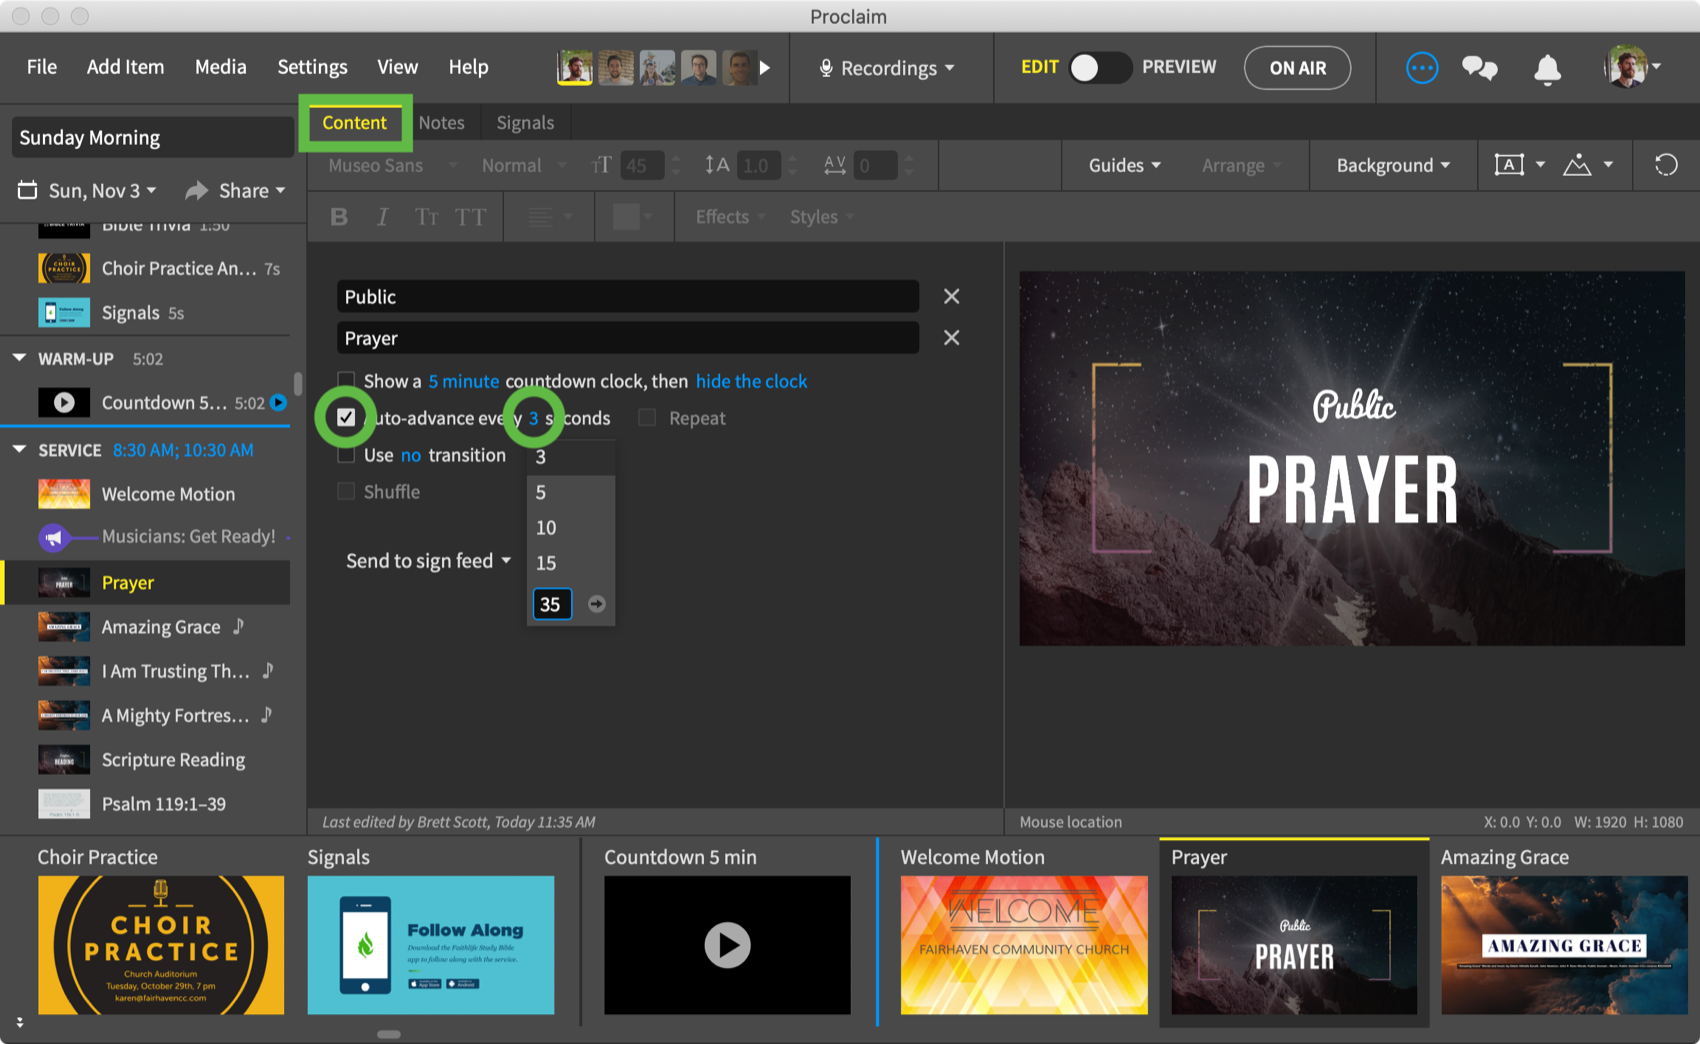Viewport: 1700px width, 1044px height.
Task: Remove the Public text field
Action: (951, 296)
